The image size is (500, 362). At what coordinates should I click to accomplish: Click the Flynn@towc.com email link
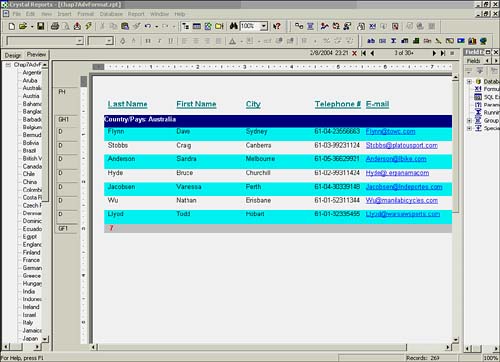tap(391, 132)
